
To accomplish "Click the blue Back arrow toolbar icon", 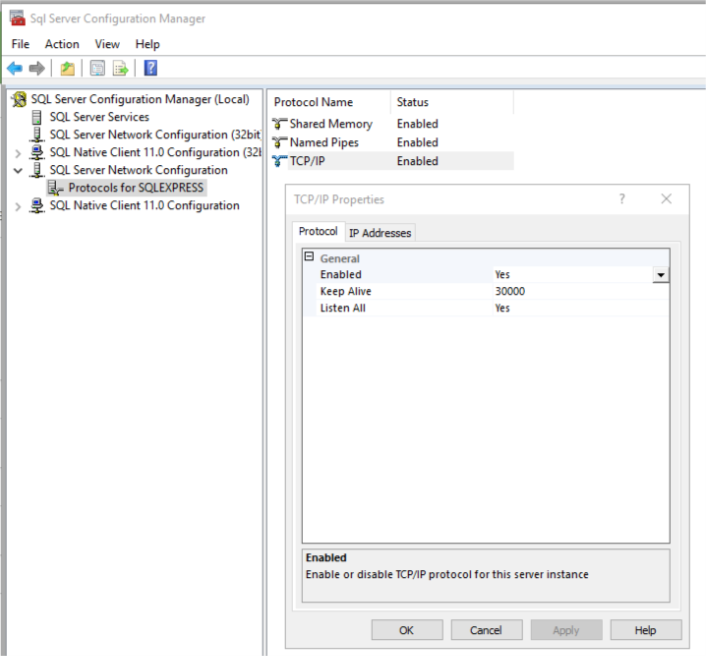I will (15, 68).
